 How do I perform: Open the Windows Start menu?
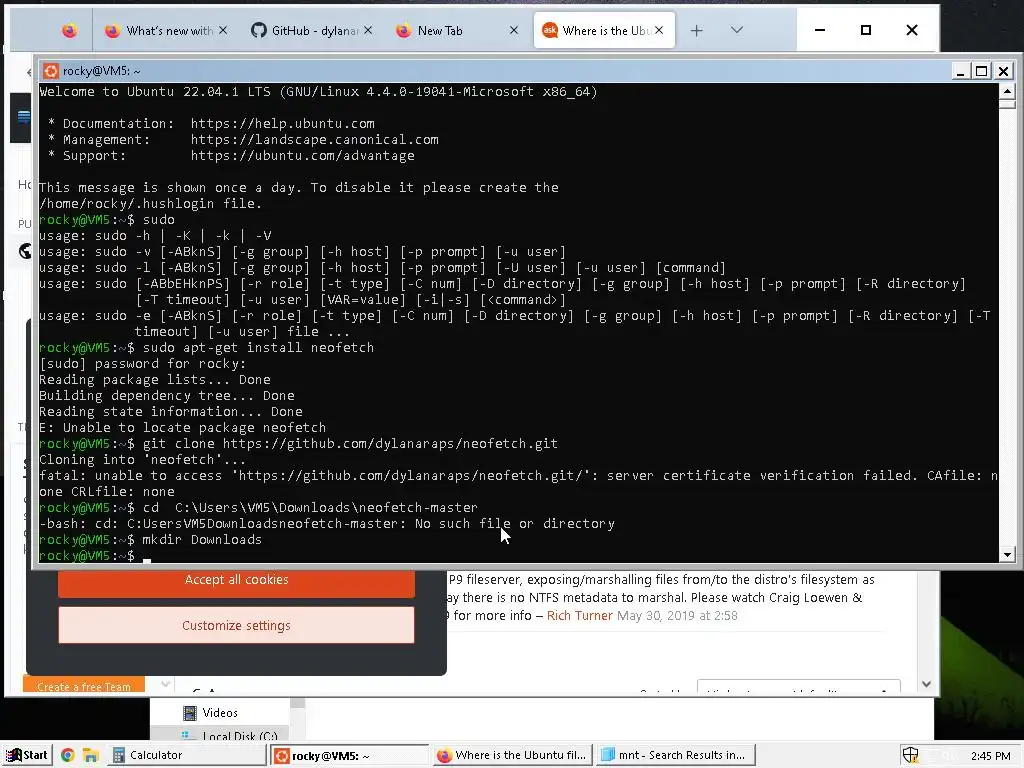tap(26, 755)
